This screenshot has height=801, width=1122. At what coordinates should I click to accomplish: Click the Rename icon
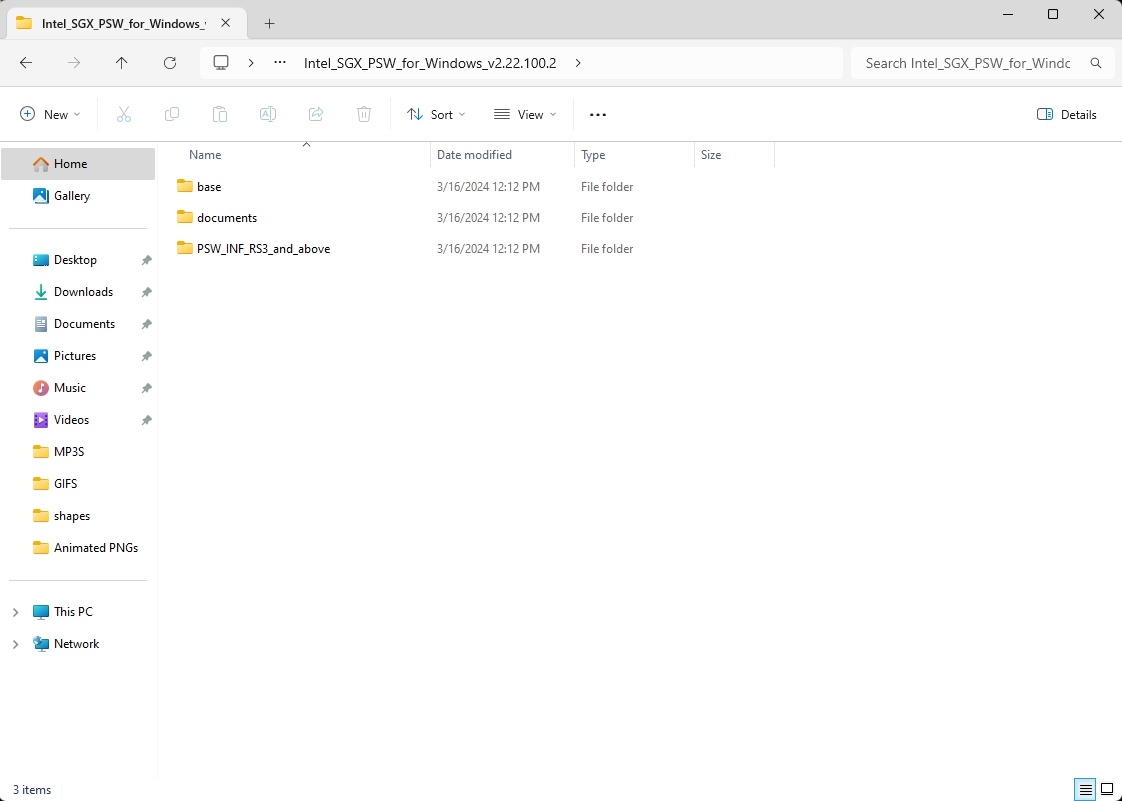coord(268,115)
